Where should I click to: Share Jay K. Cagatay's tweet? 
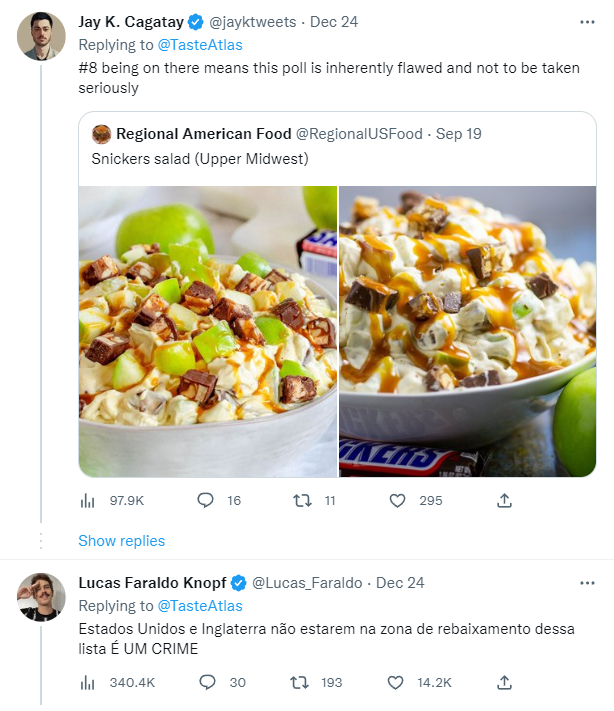505,500
